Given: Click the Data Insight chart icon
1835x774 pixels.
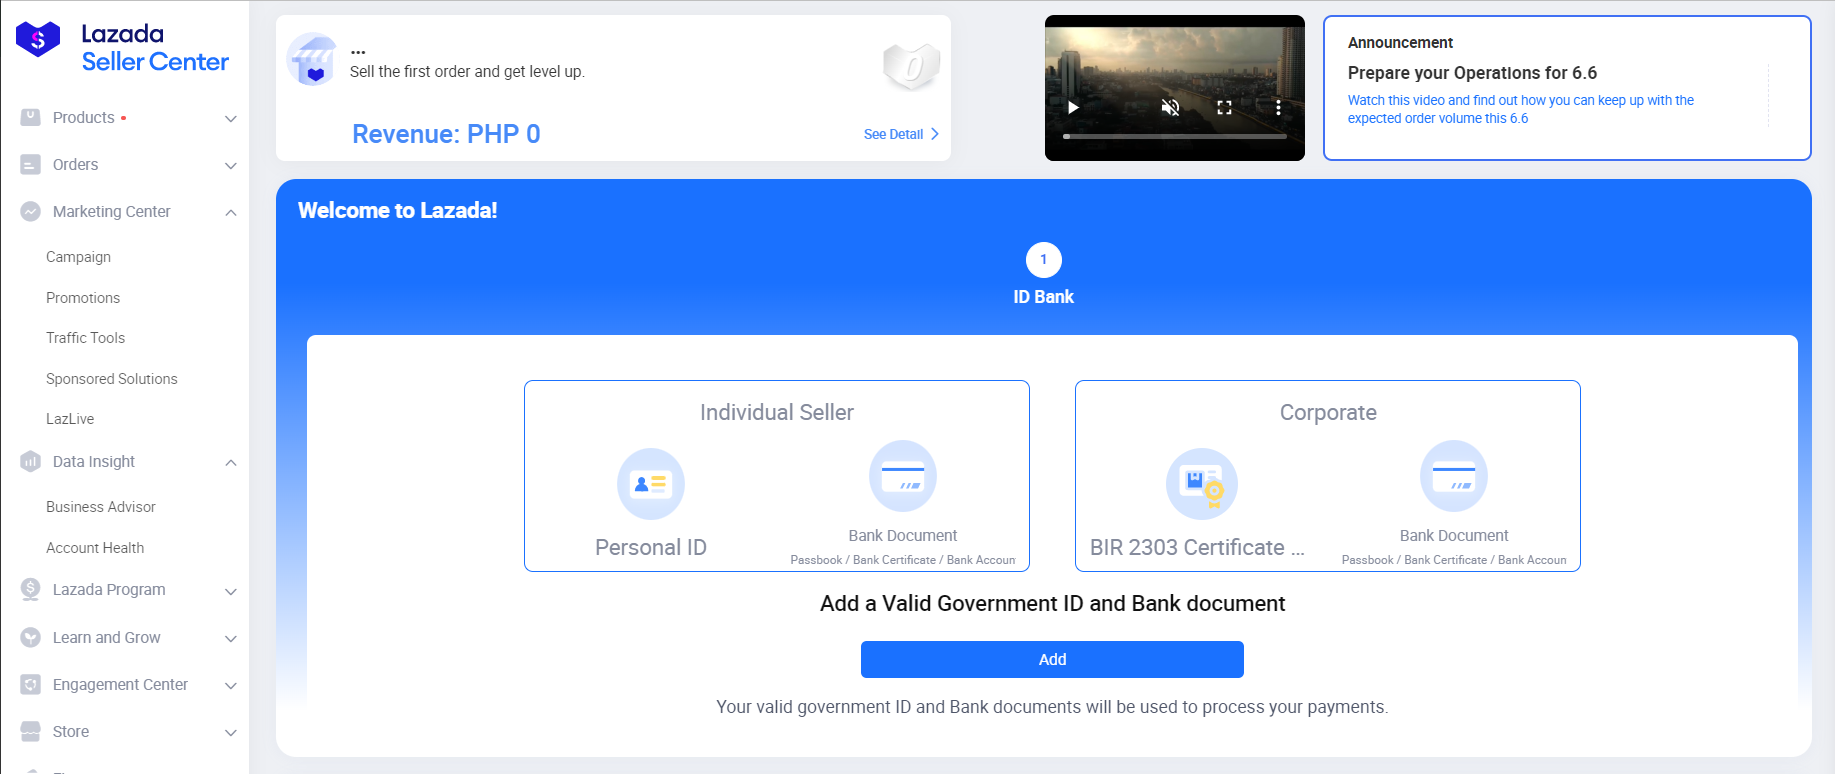Looking at the screenshot, I should (x=31, y=461).
